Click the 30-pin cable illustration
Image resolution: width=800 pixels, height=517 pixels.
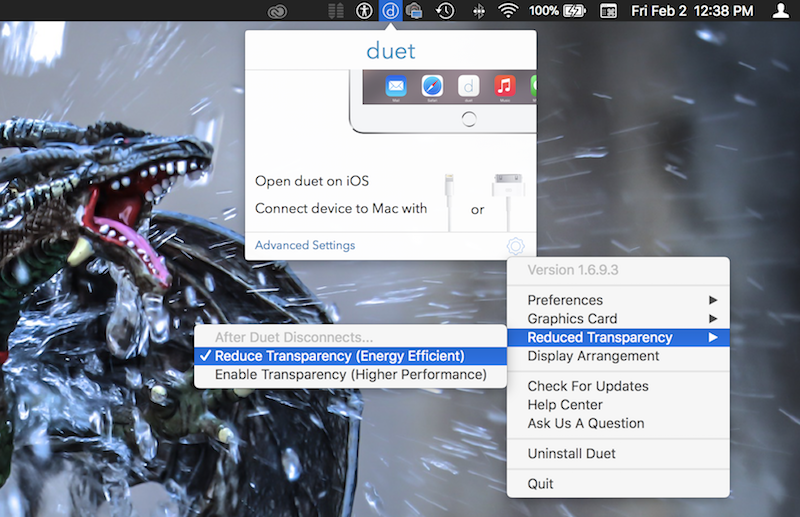[508, 202]
